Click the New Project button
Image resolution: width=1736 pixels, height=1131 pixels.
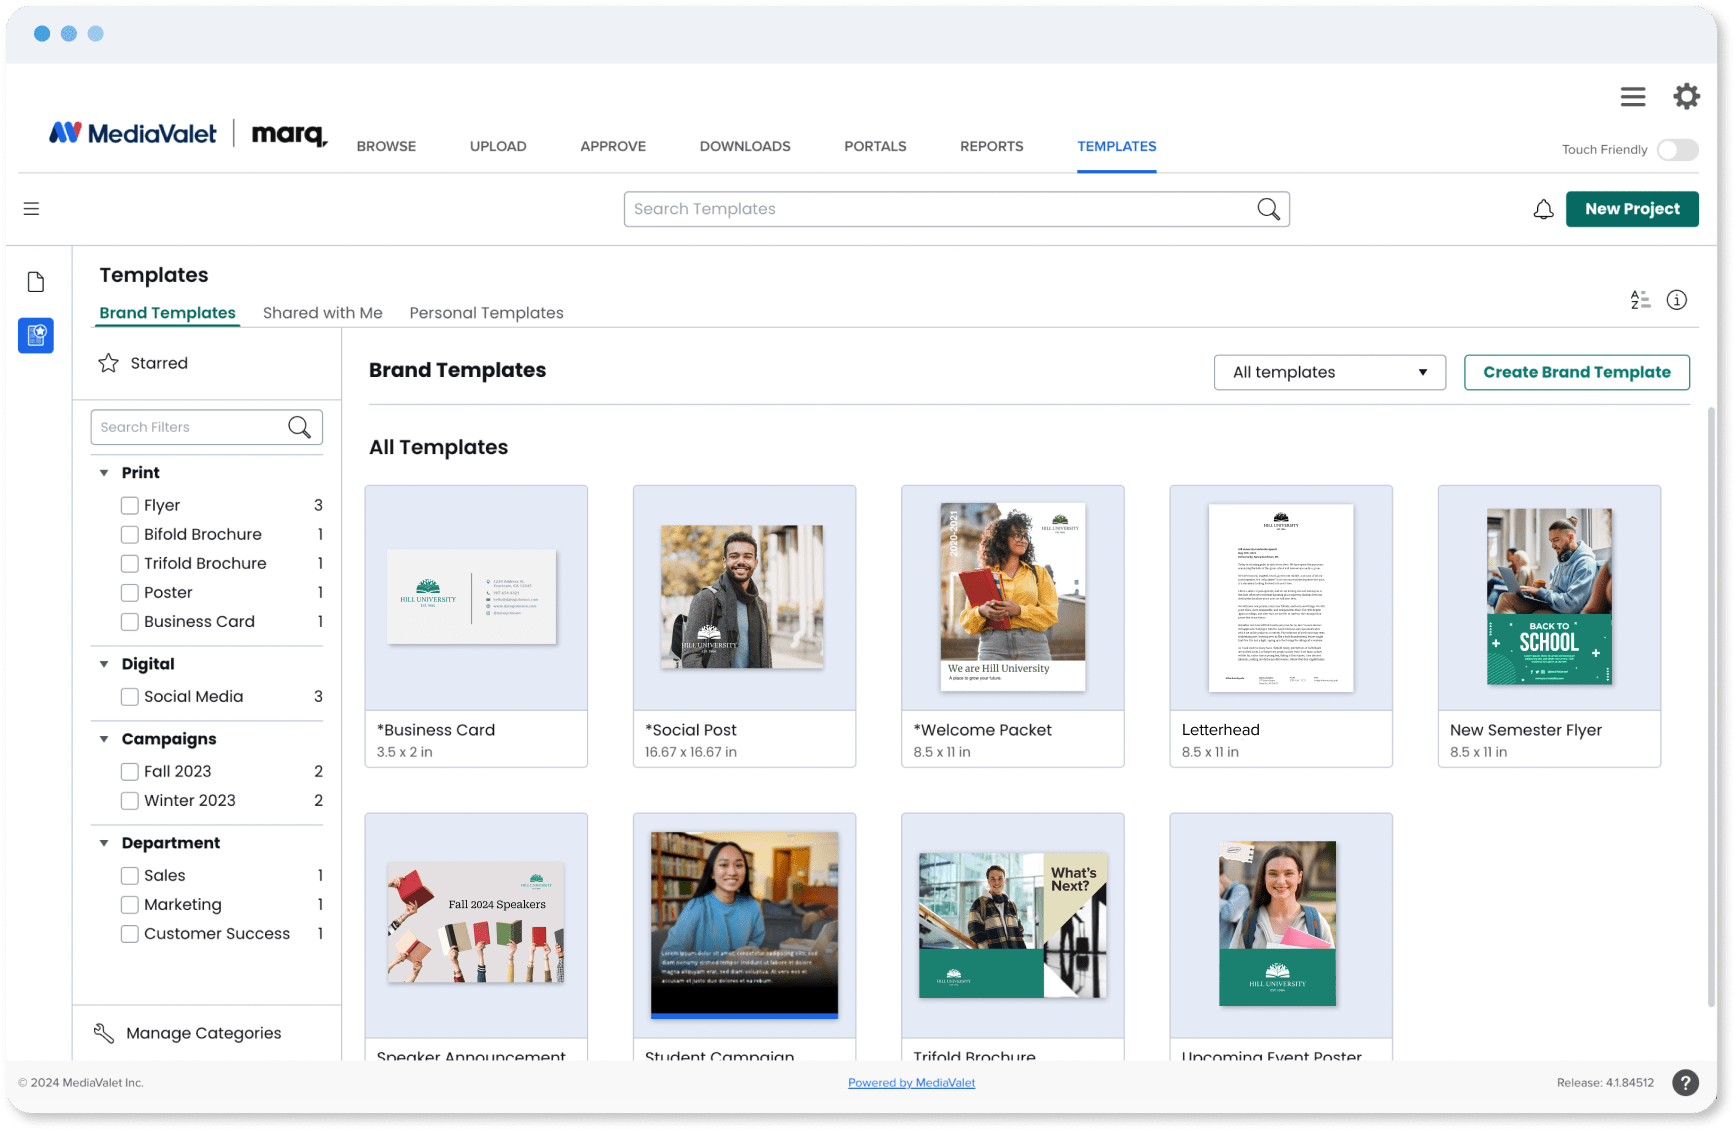point(1632,209)
